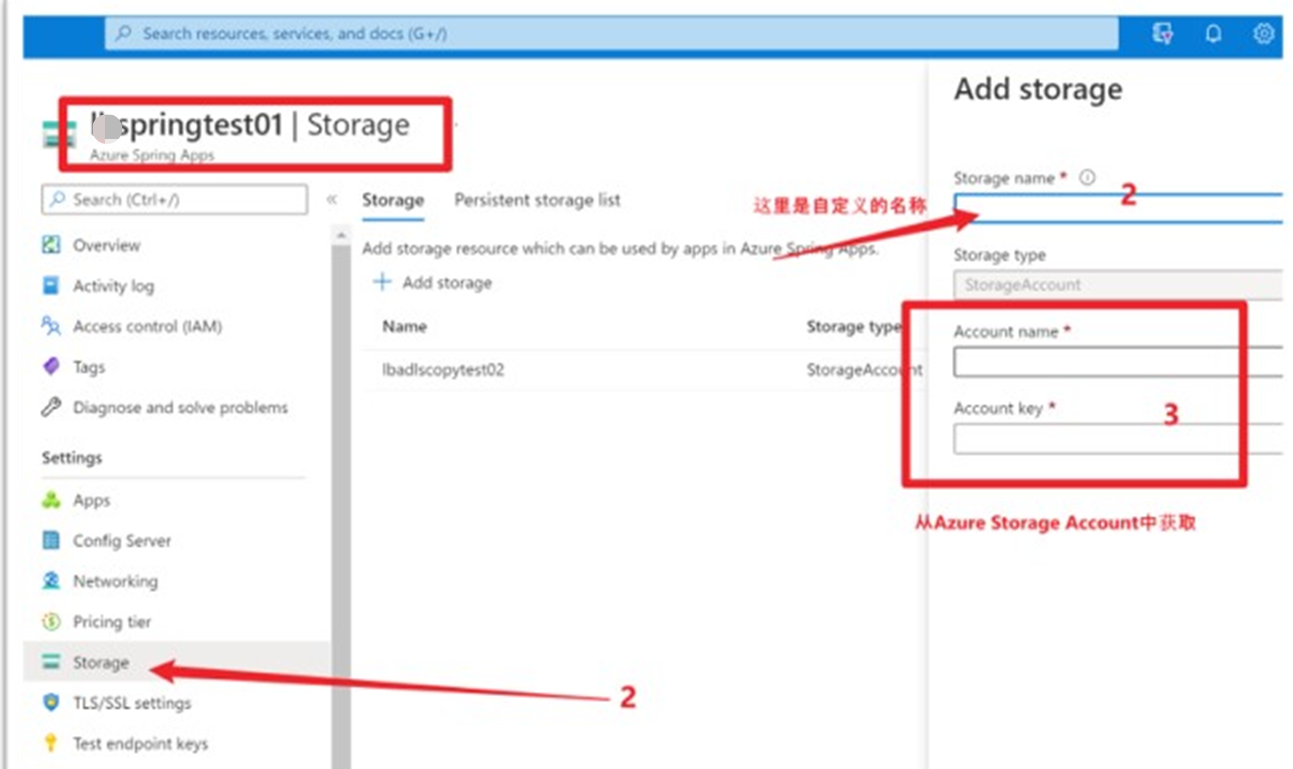Select the Storage tab
This screenshot has height=769, width=1293.
click(x=392, y=200)
